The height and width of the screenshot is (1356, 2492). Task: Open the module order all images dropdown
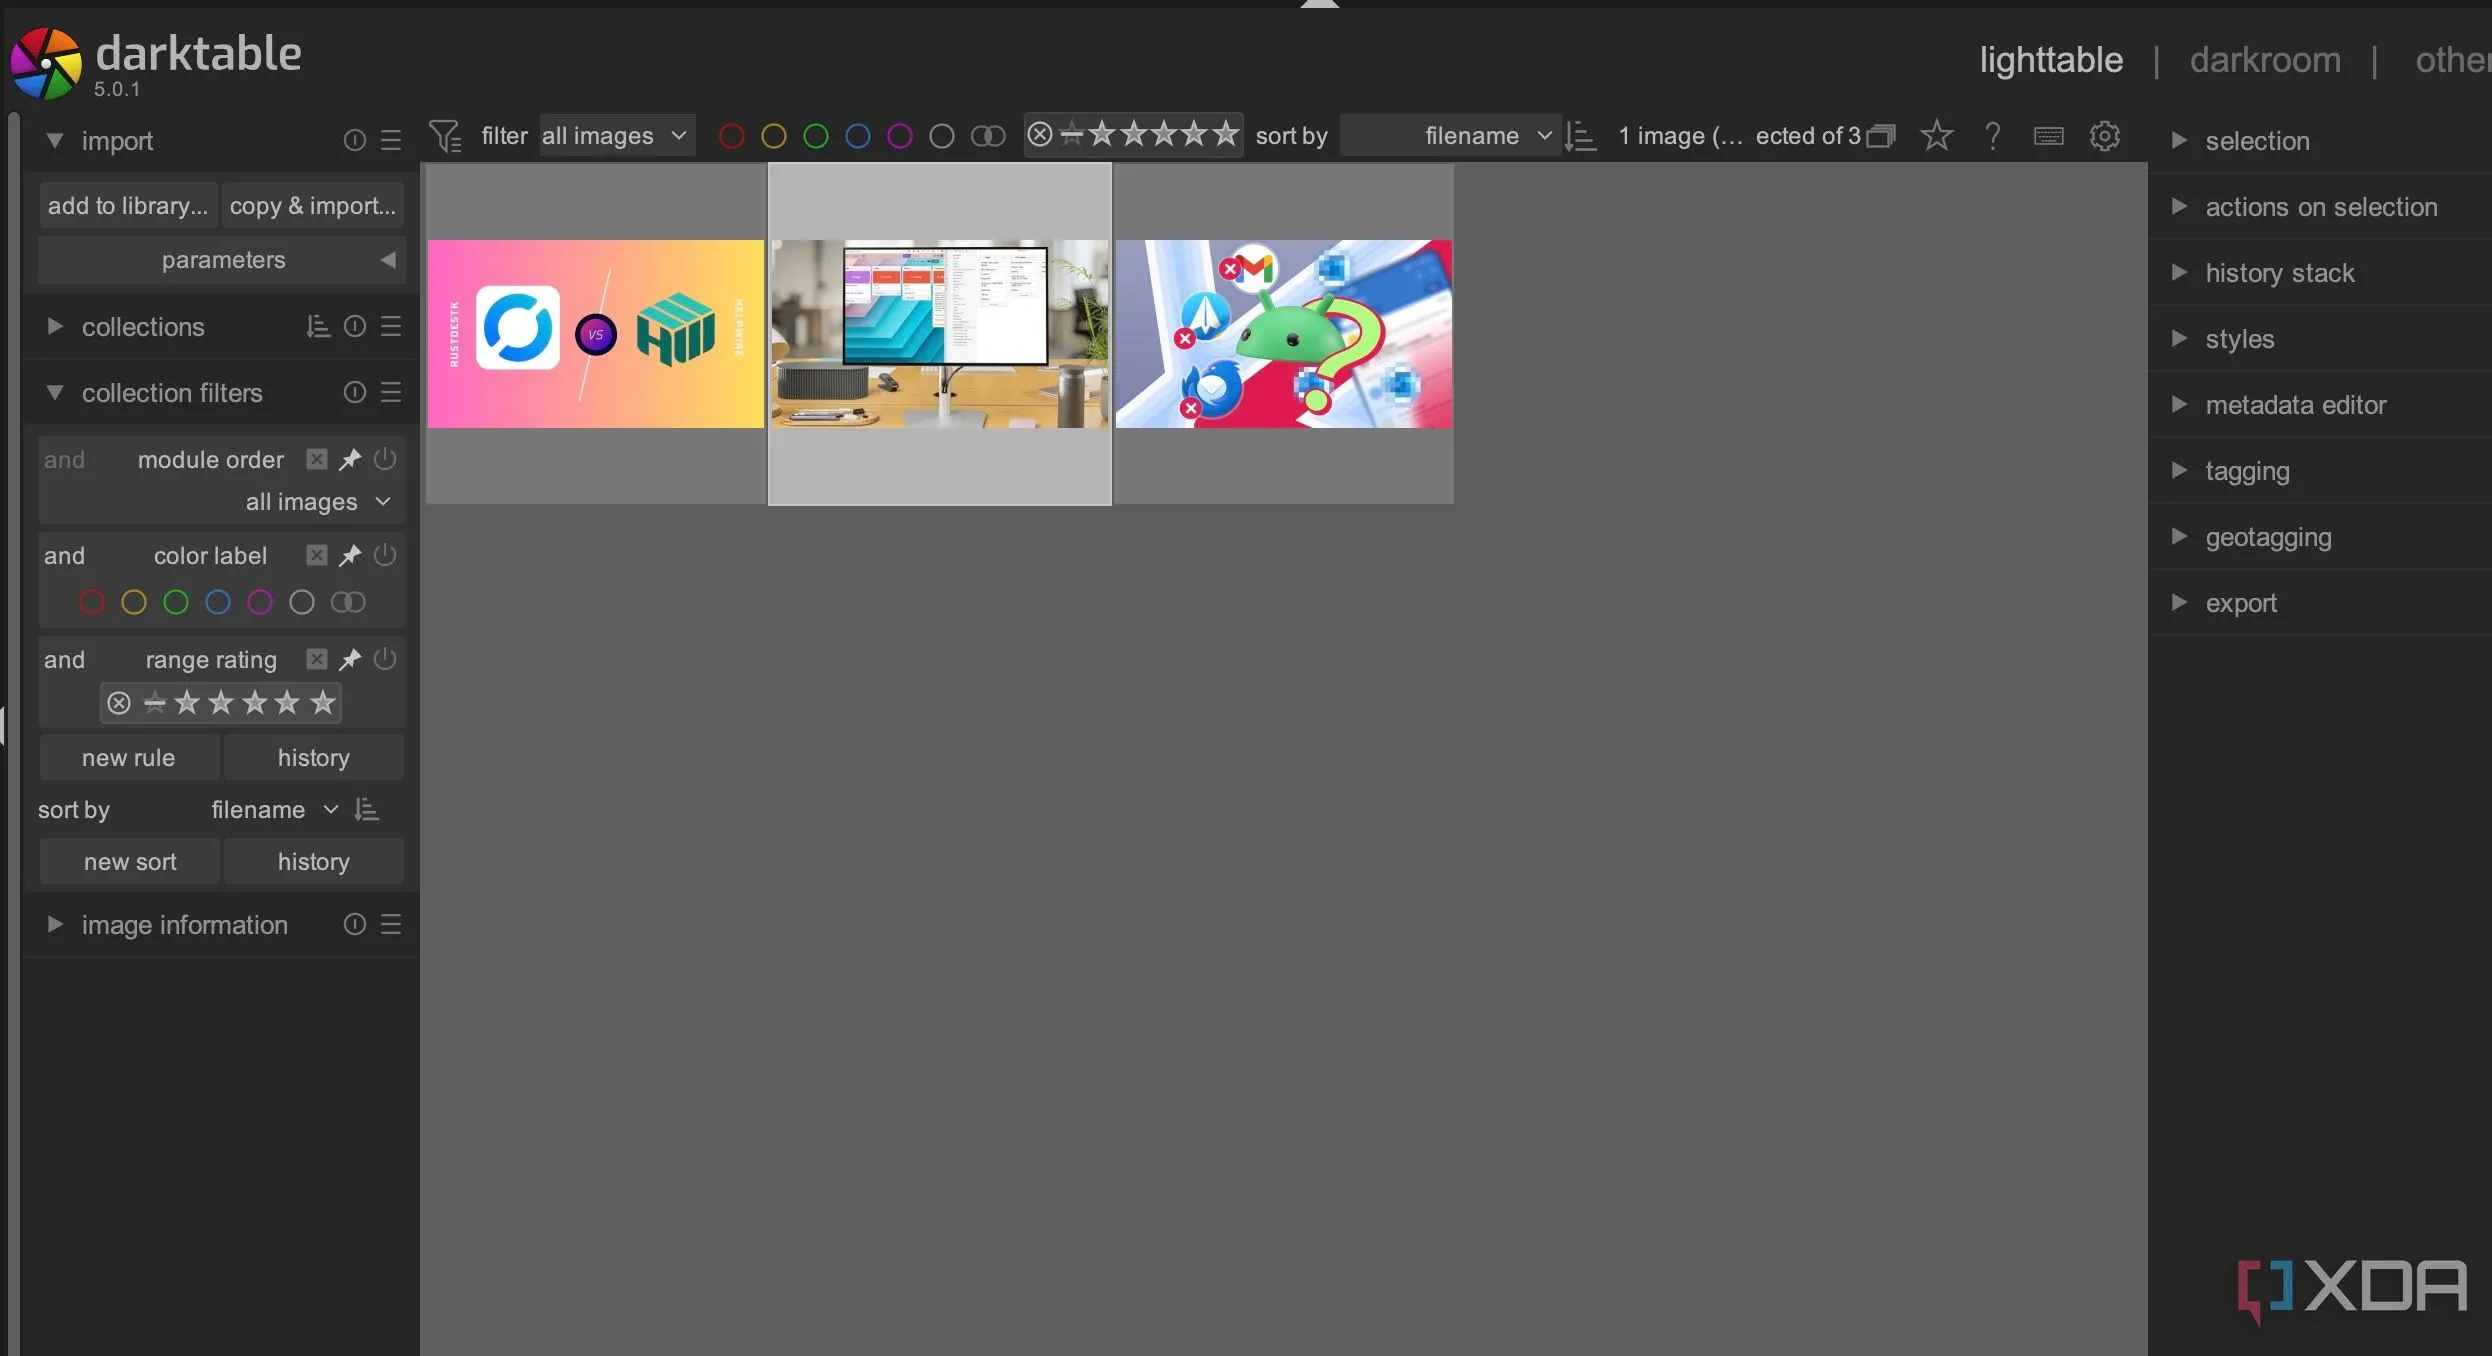coord(318,502)
